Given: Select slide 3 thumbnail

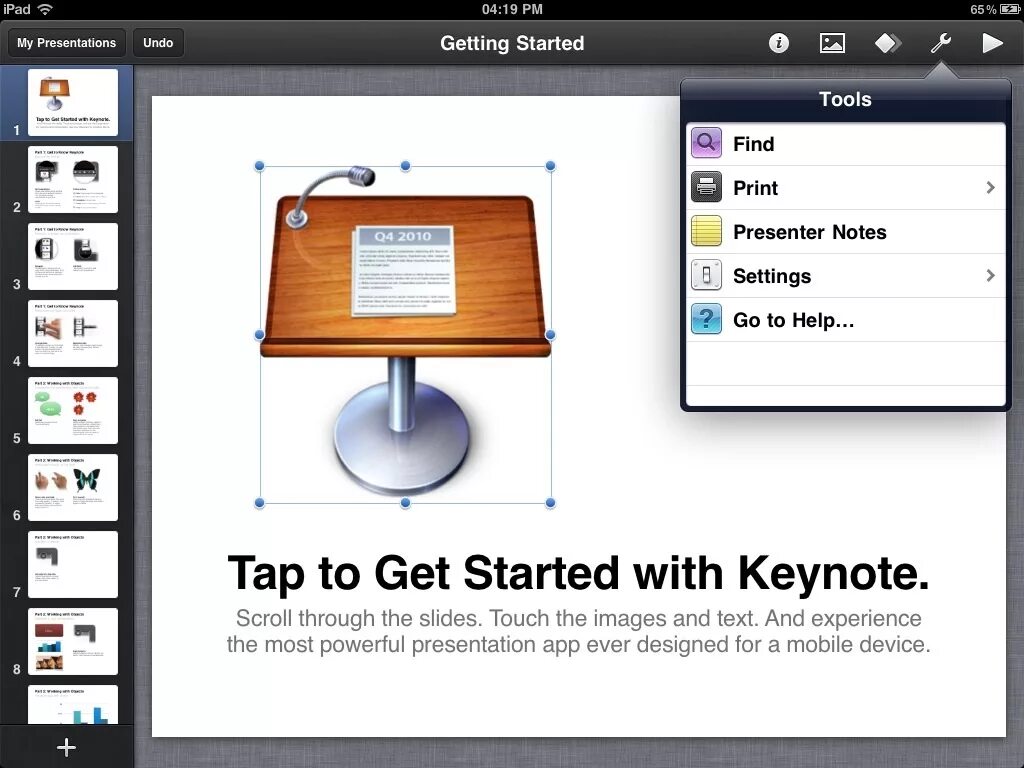Looking at the screenshot, I should pos(72,256).
